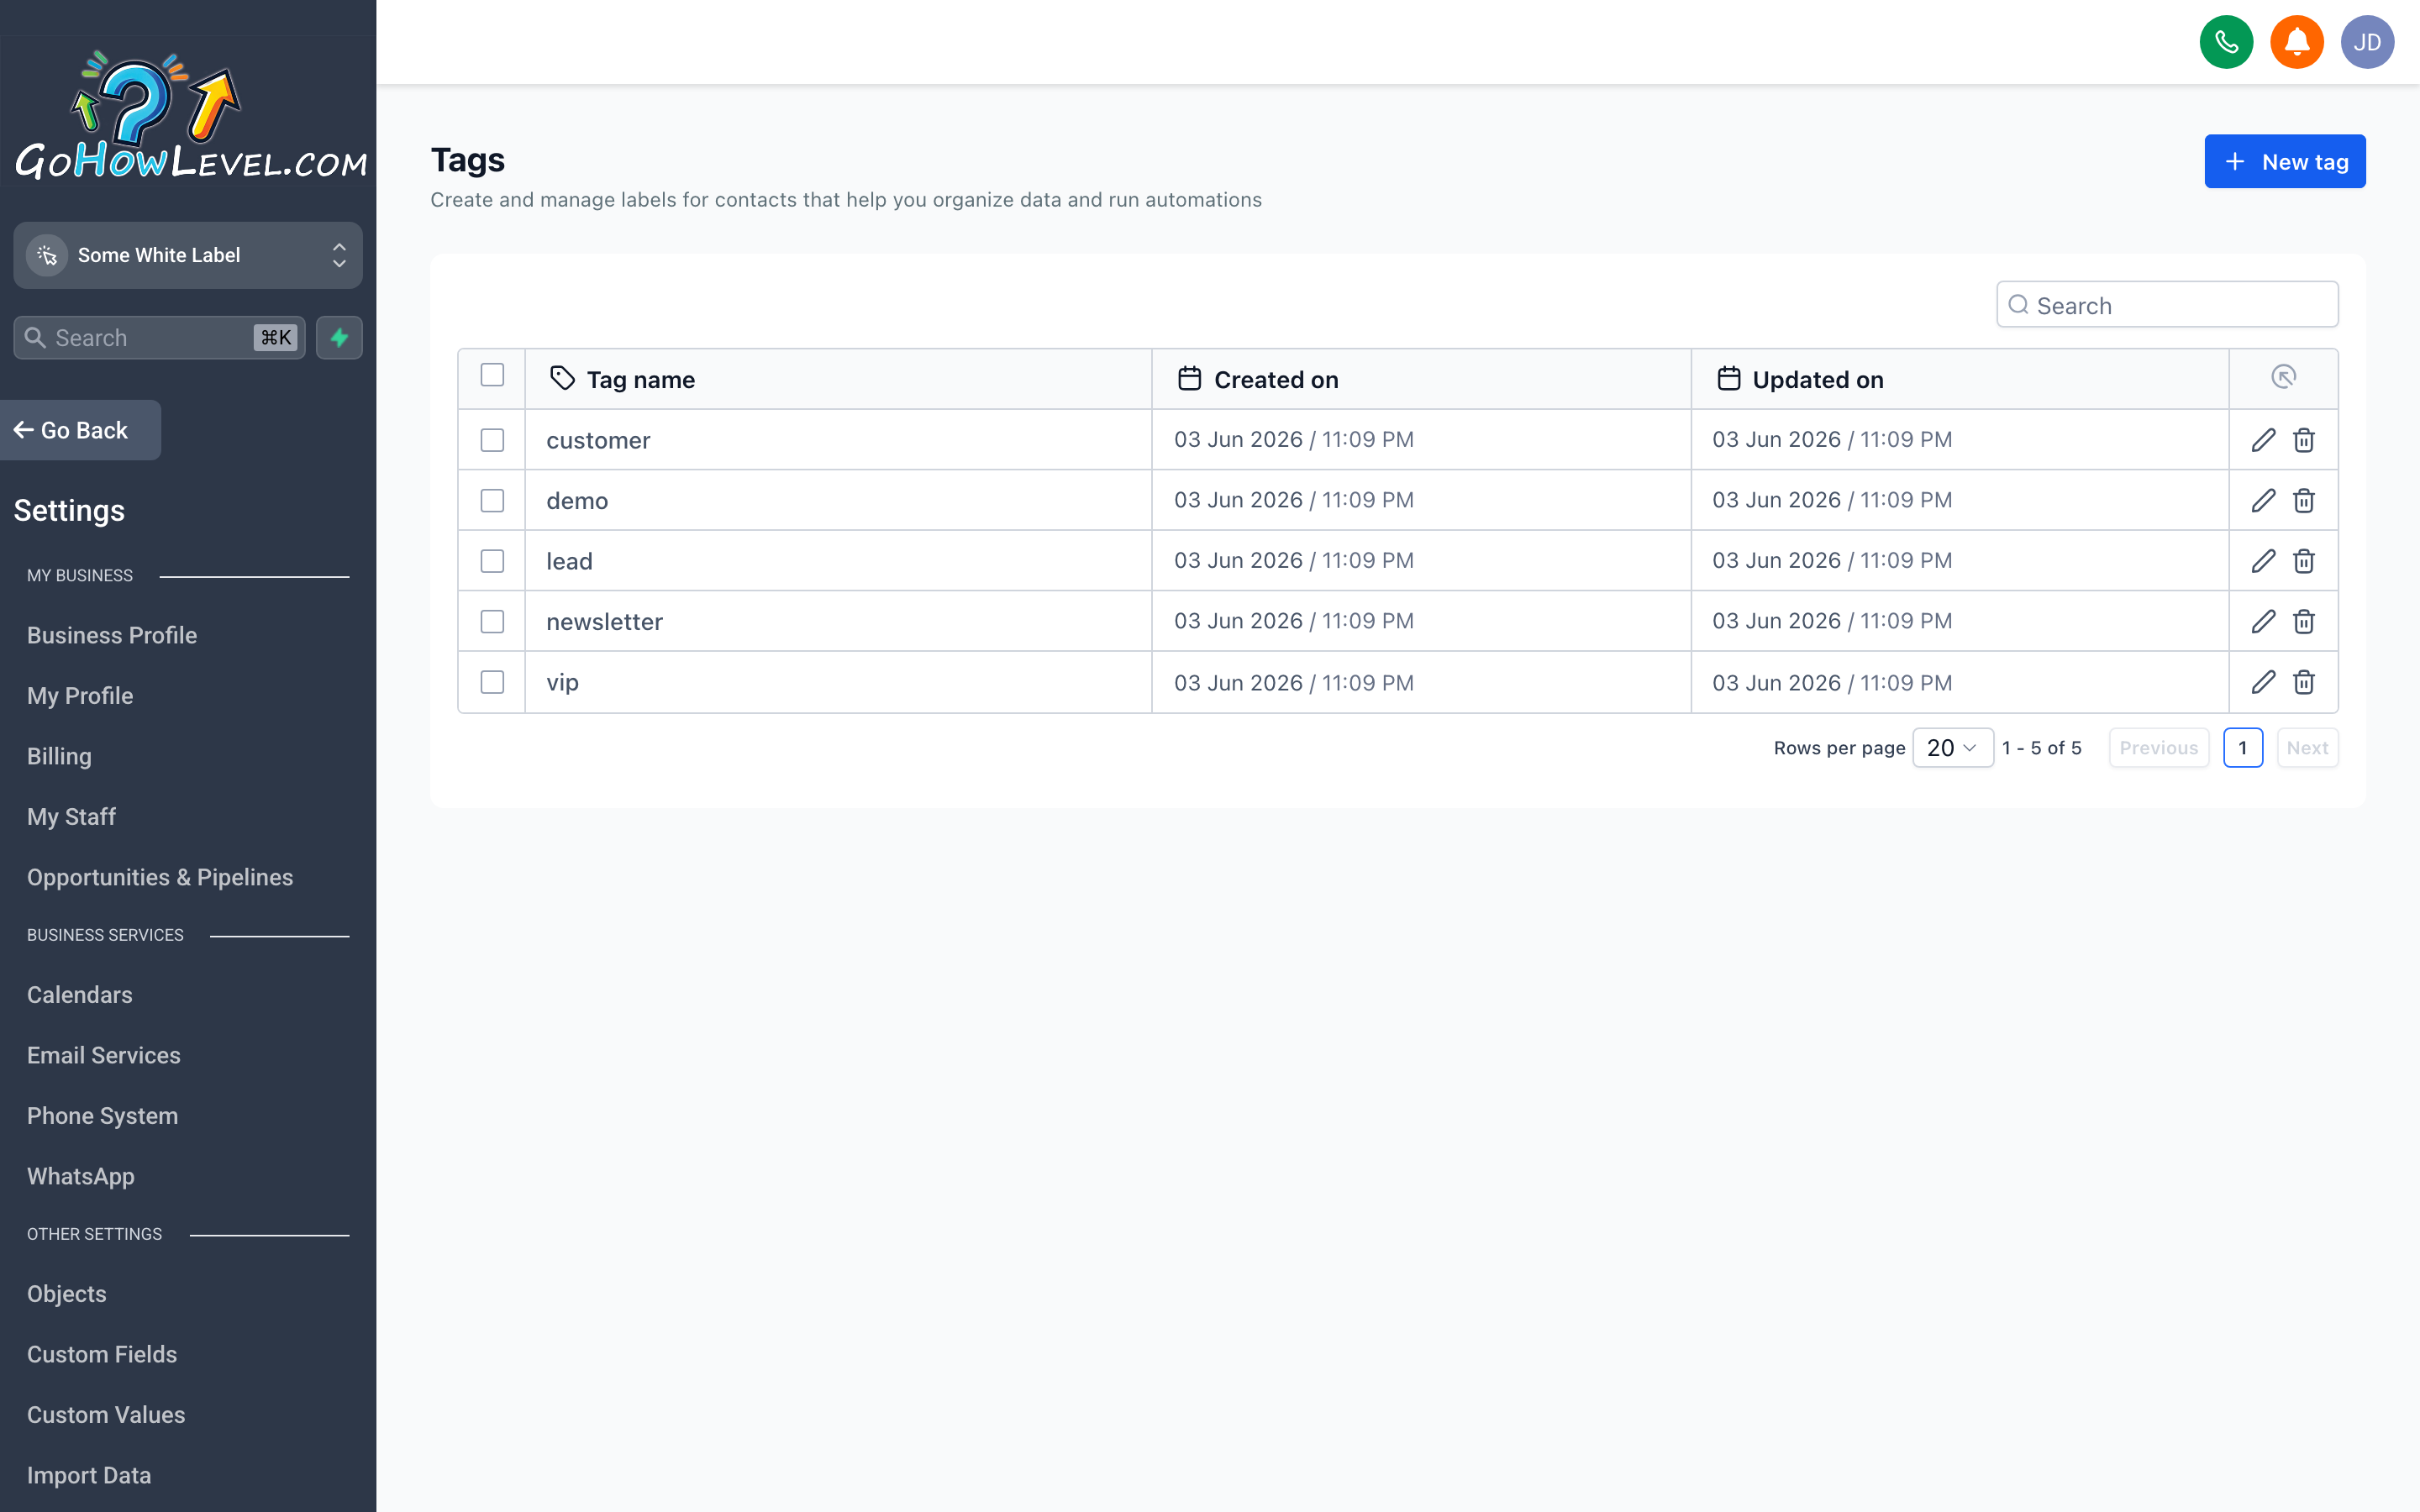Edit the vip tag with pencil icon

tap(2263, 682)
